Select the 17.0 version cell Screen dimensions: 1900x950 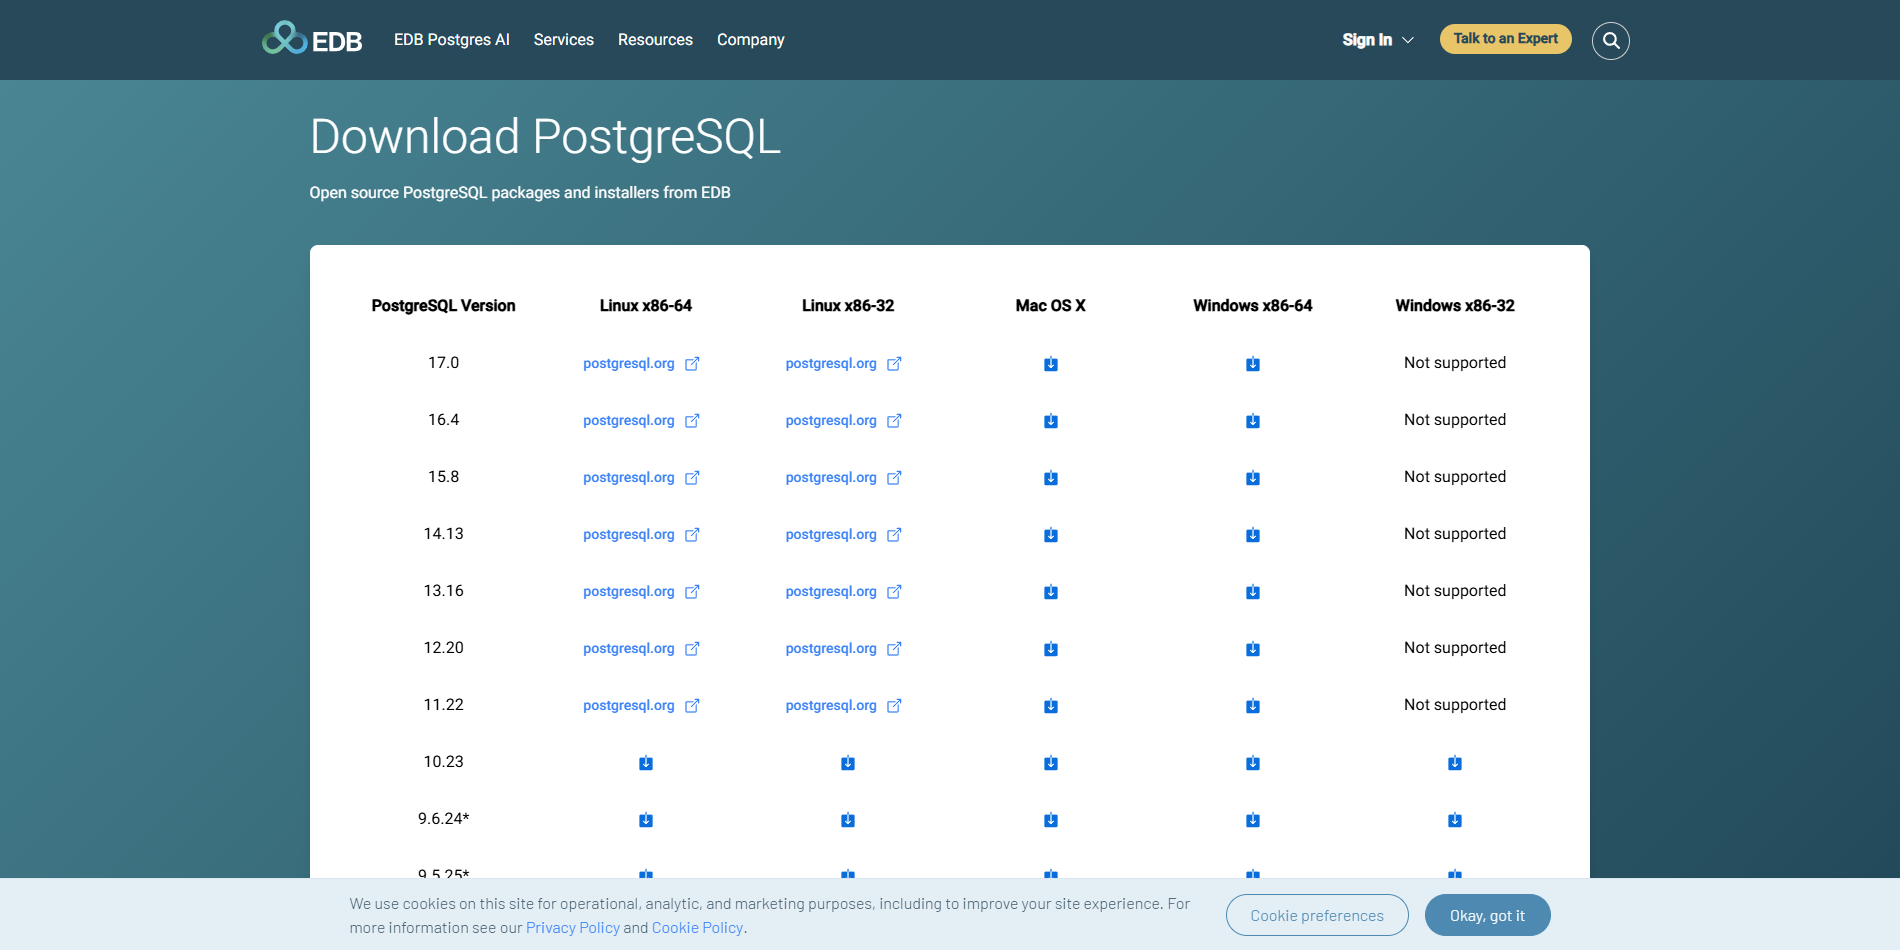click(444, 363)
